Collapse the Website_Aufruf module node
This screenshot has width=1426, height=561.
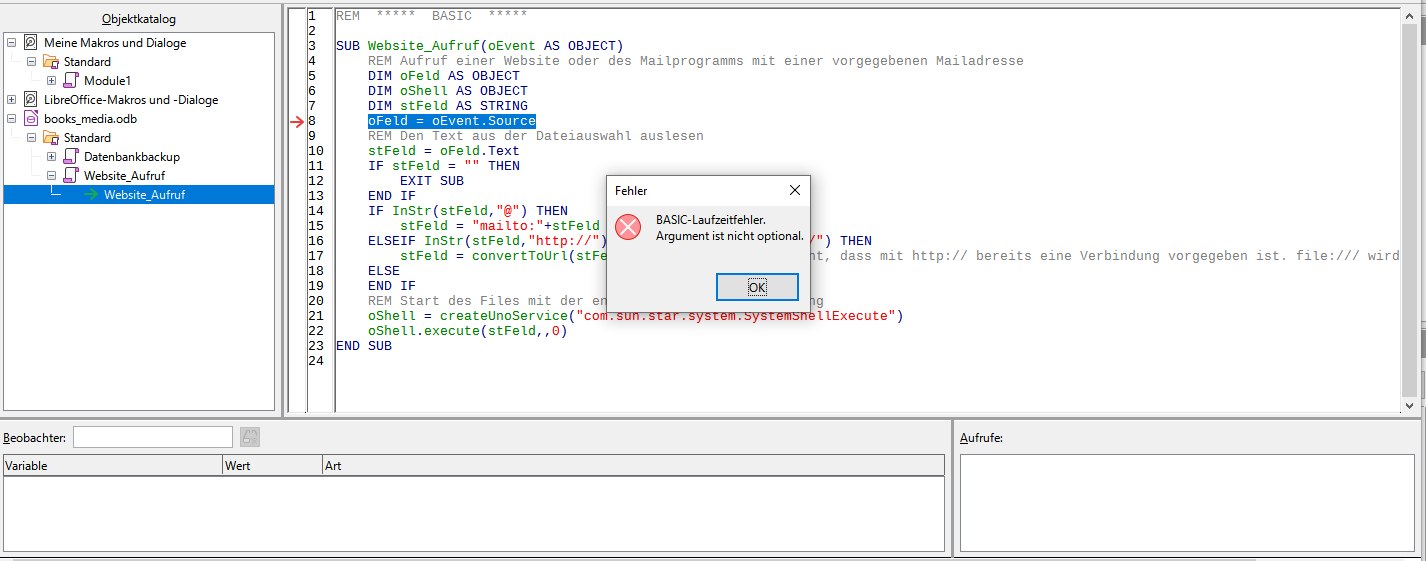pyautogui.click(x=51, y=175)
